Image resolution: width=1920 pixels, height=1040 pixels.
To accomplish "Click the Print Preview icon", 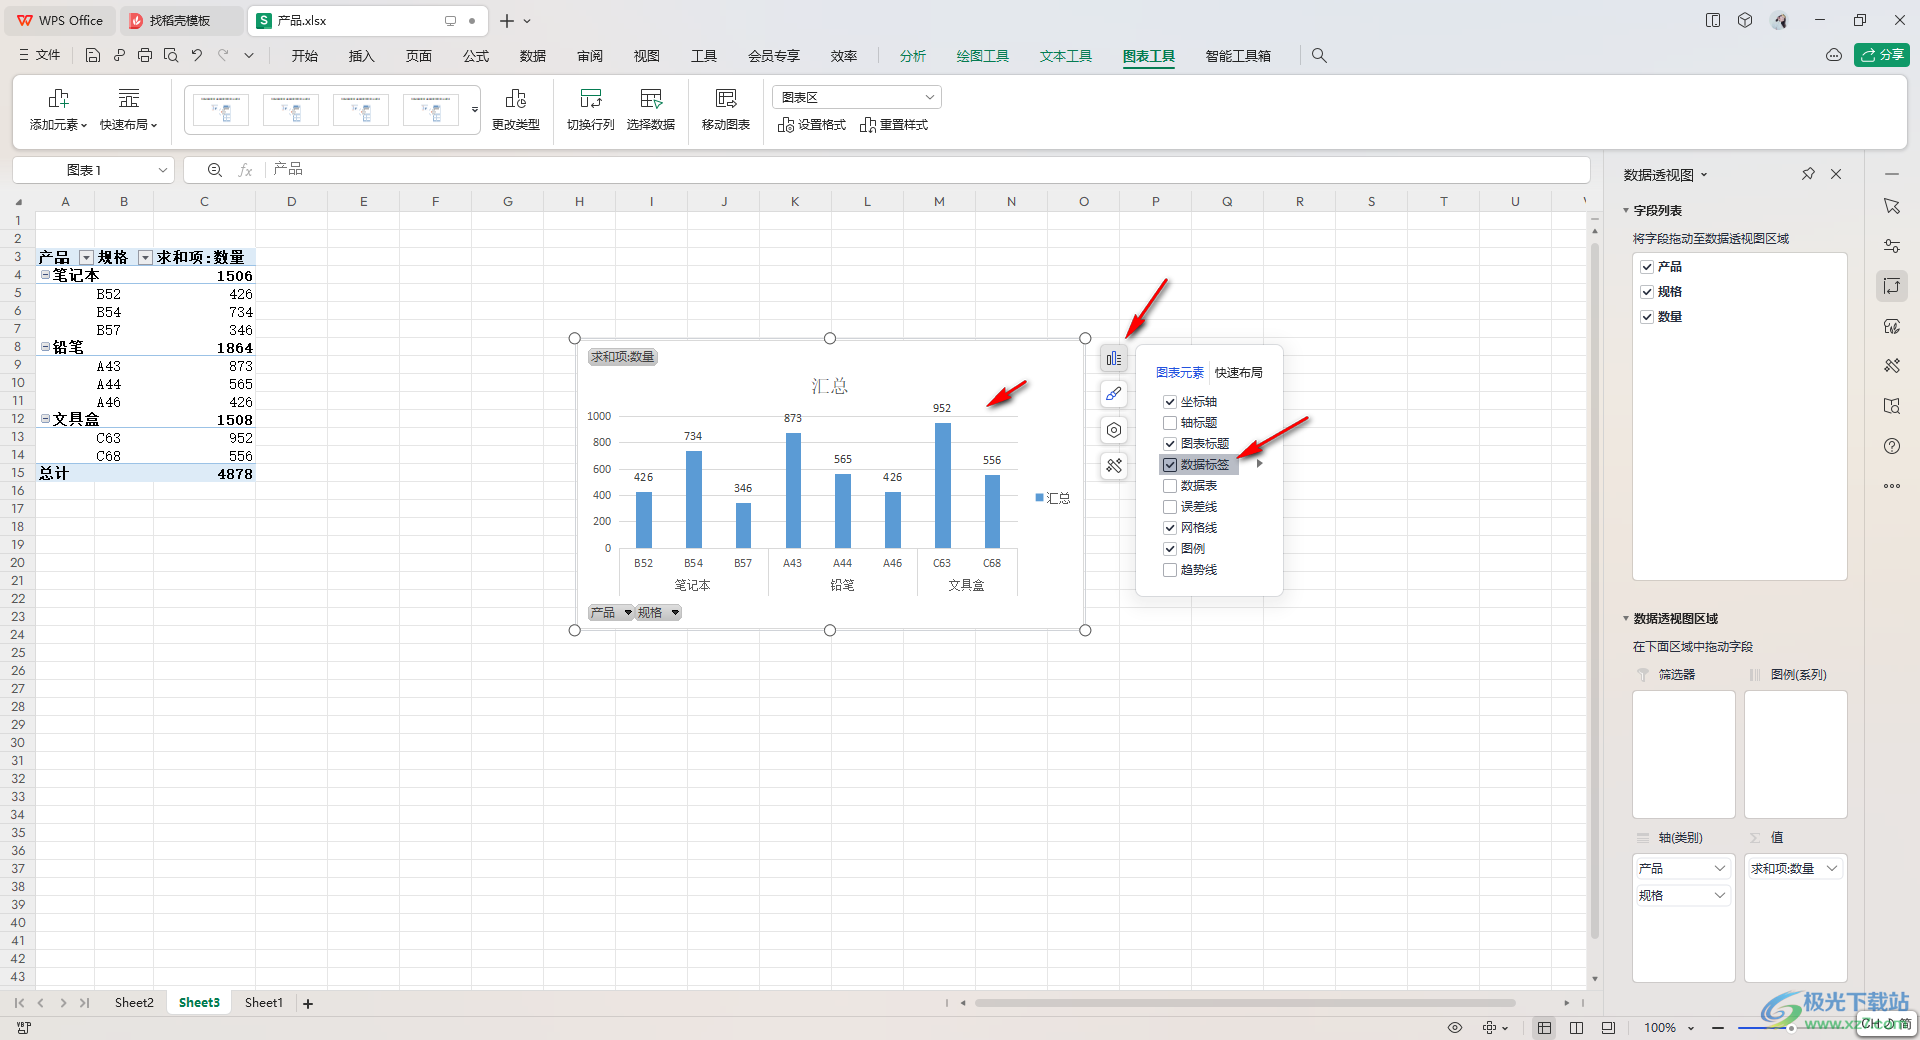I will click(x=171, y=56).
